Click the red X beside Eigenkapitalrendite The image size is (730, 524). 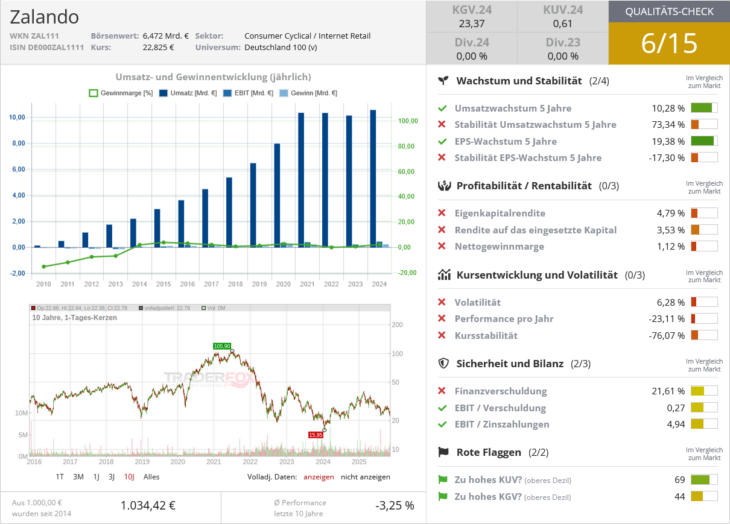[x=442, y=213]
